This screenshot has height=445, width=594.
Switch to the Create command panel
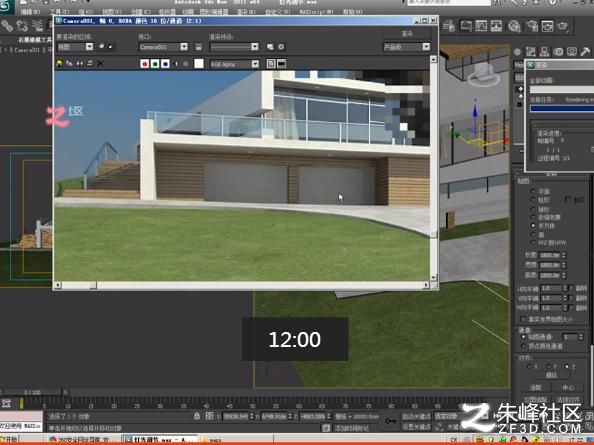pyautogui.click(x=517, y=52)
